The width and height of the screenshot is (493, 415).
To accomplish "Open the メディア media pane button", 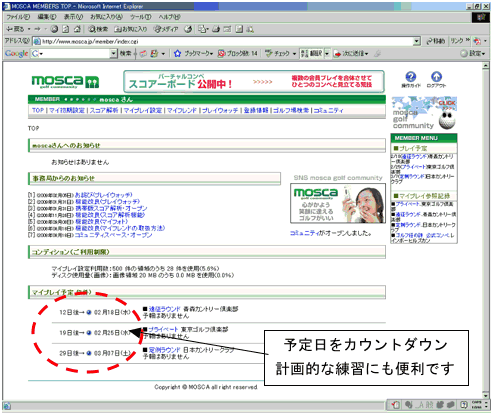I will coord(166,29).
